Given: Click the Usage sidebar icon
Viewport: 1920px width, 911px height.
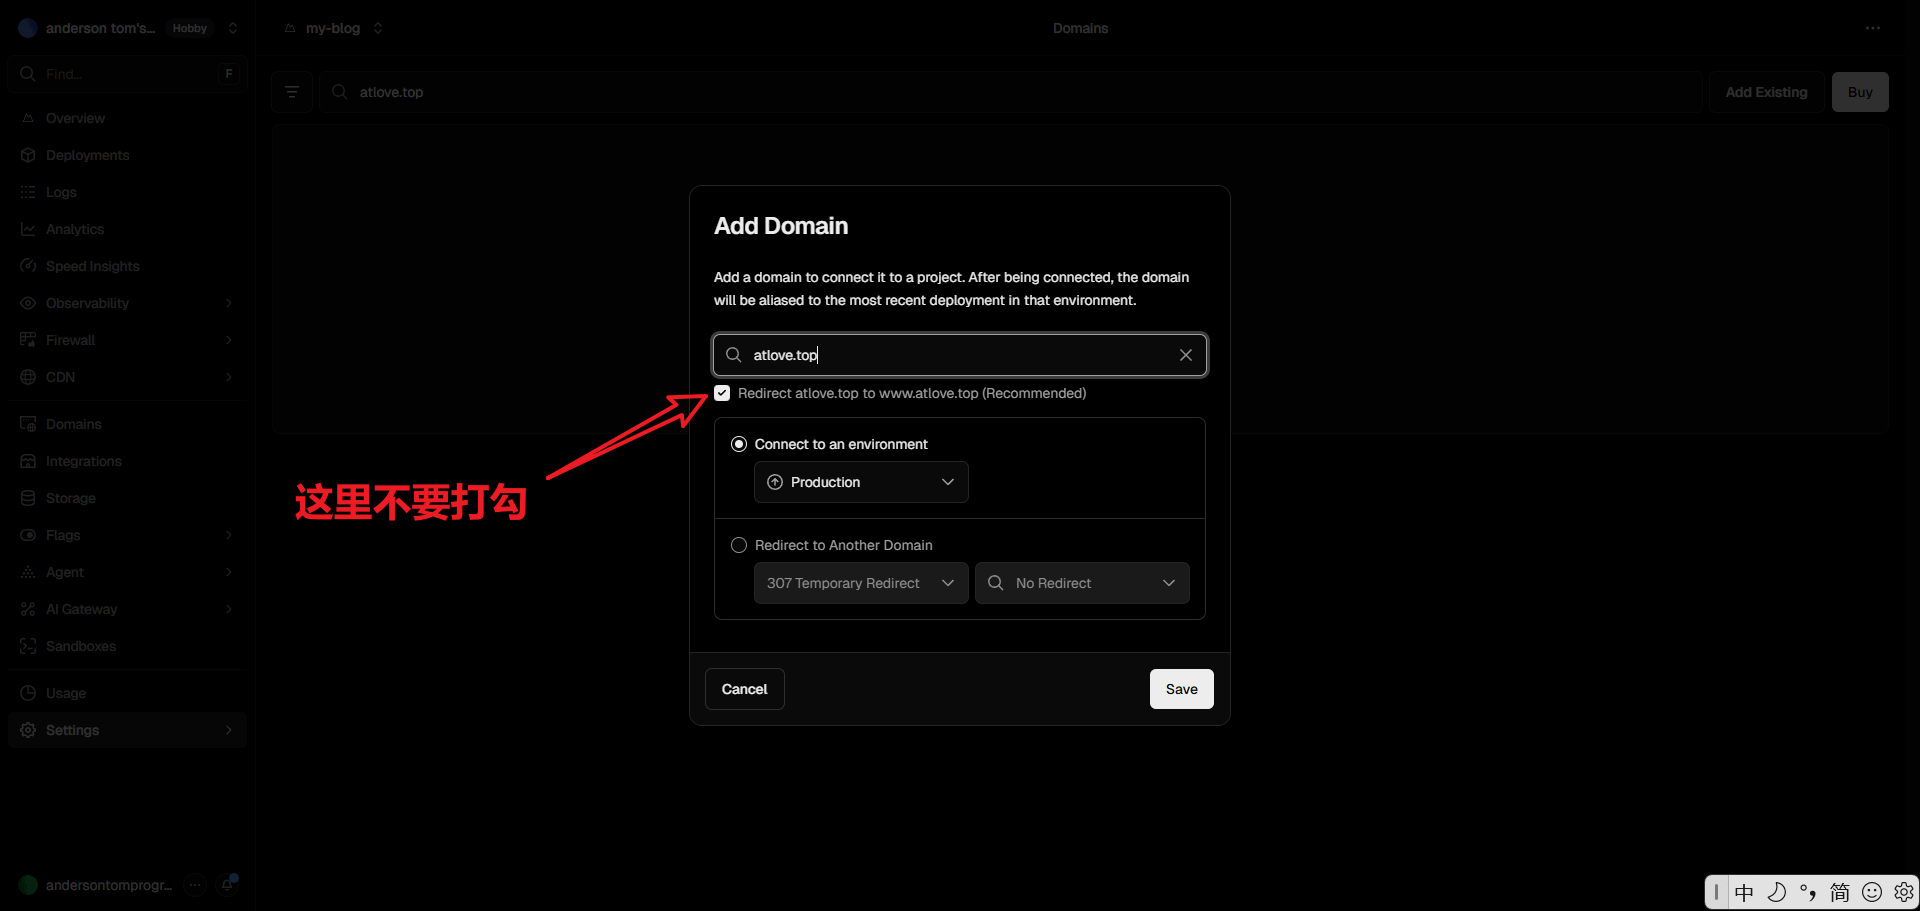Looking at the screenshot, I should pyautogui.click(x=28, y=693).
